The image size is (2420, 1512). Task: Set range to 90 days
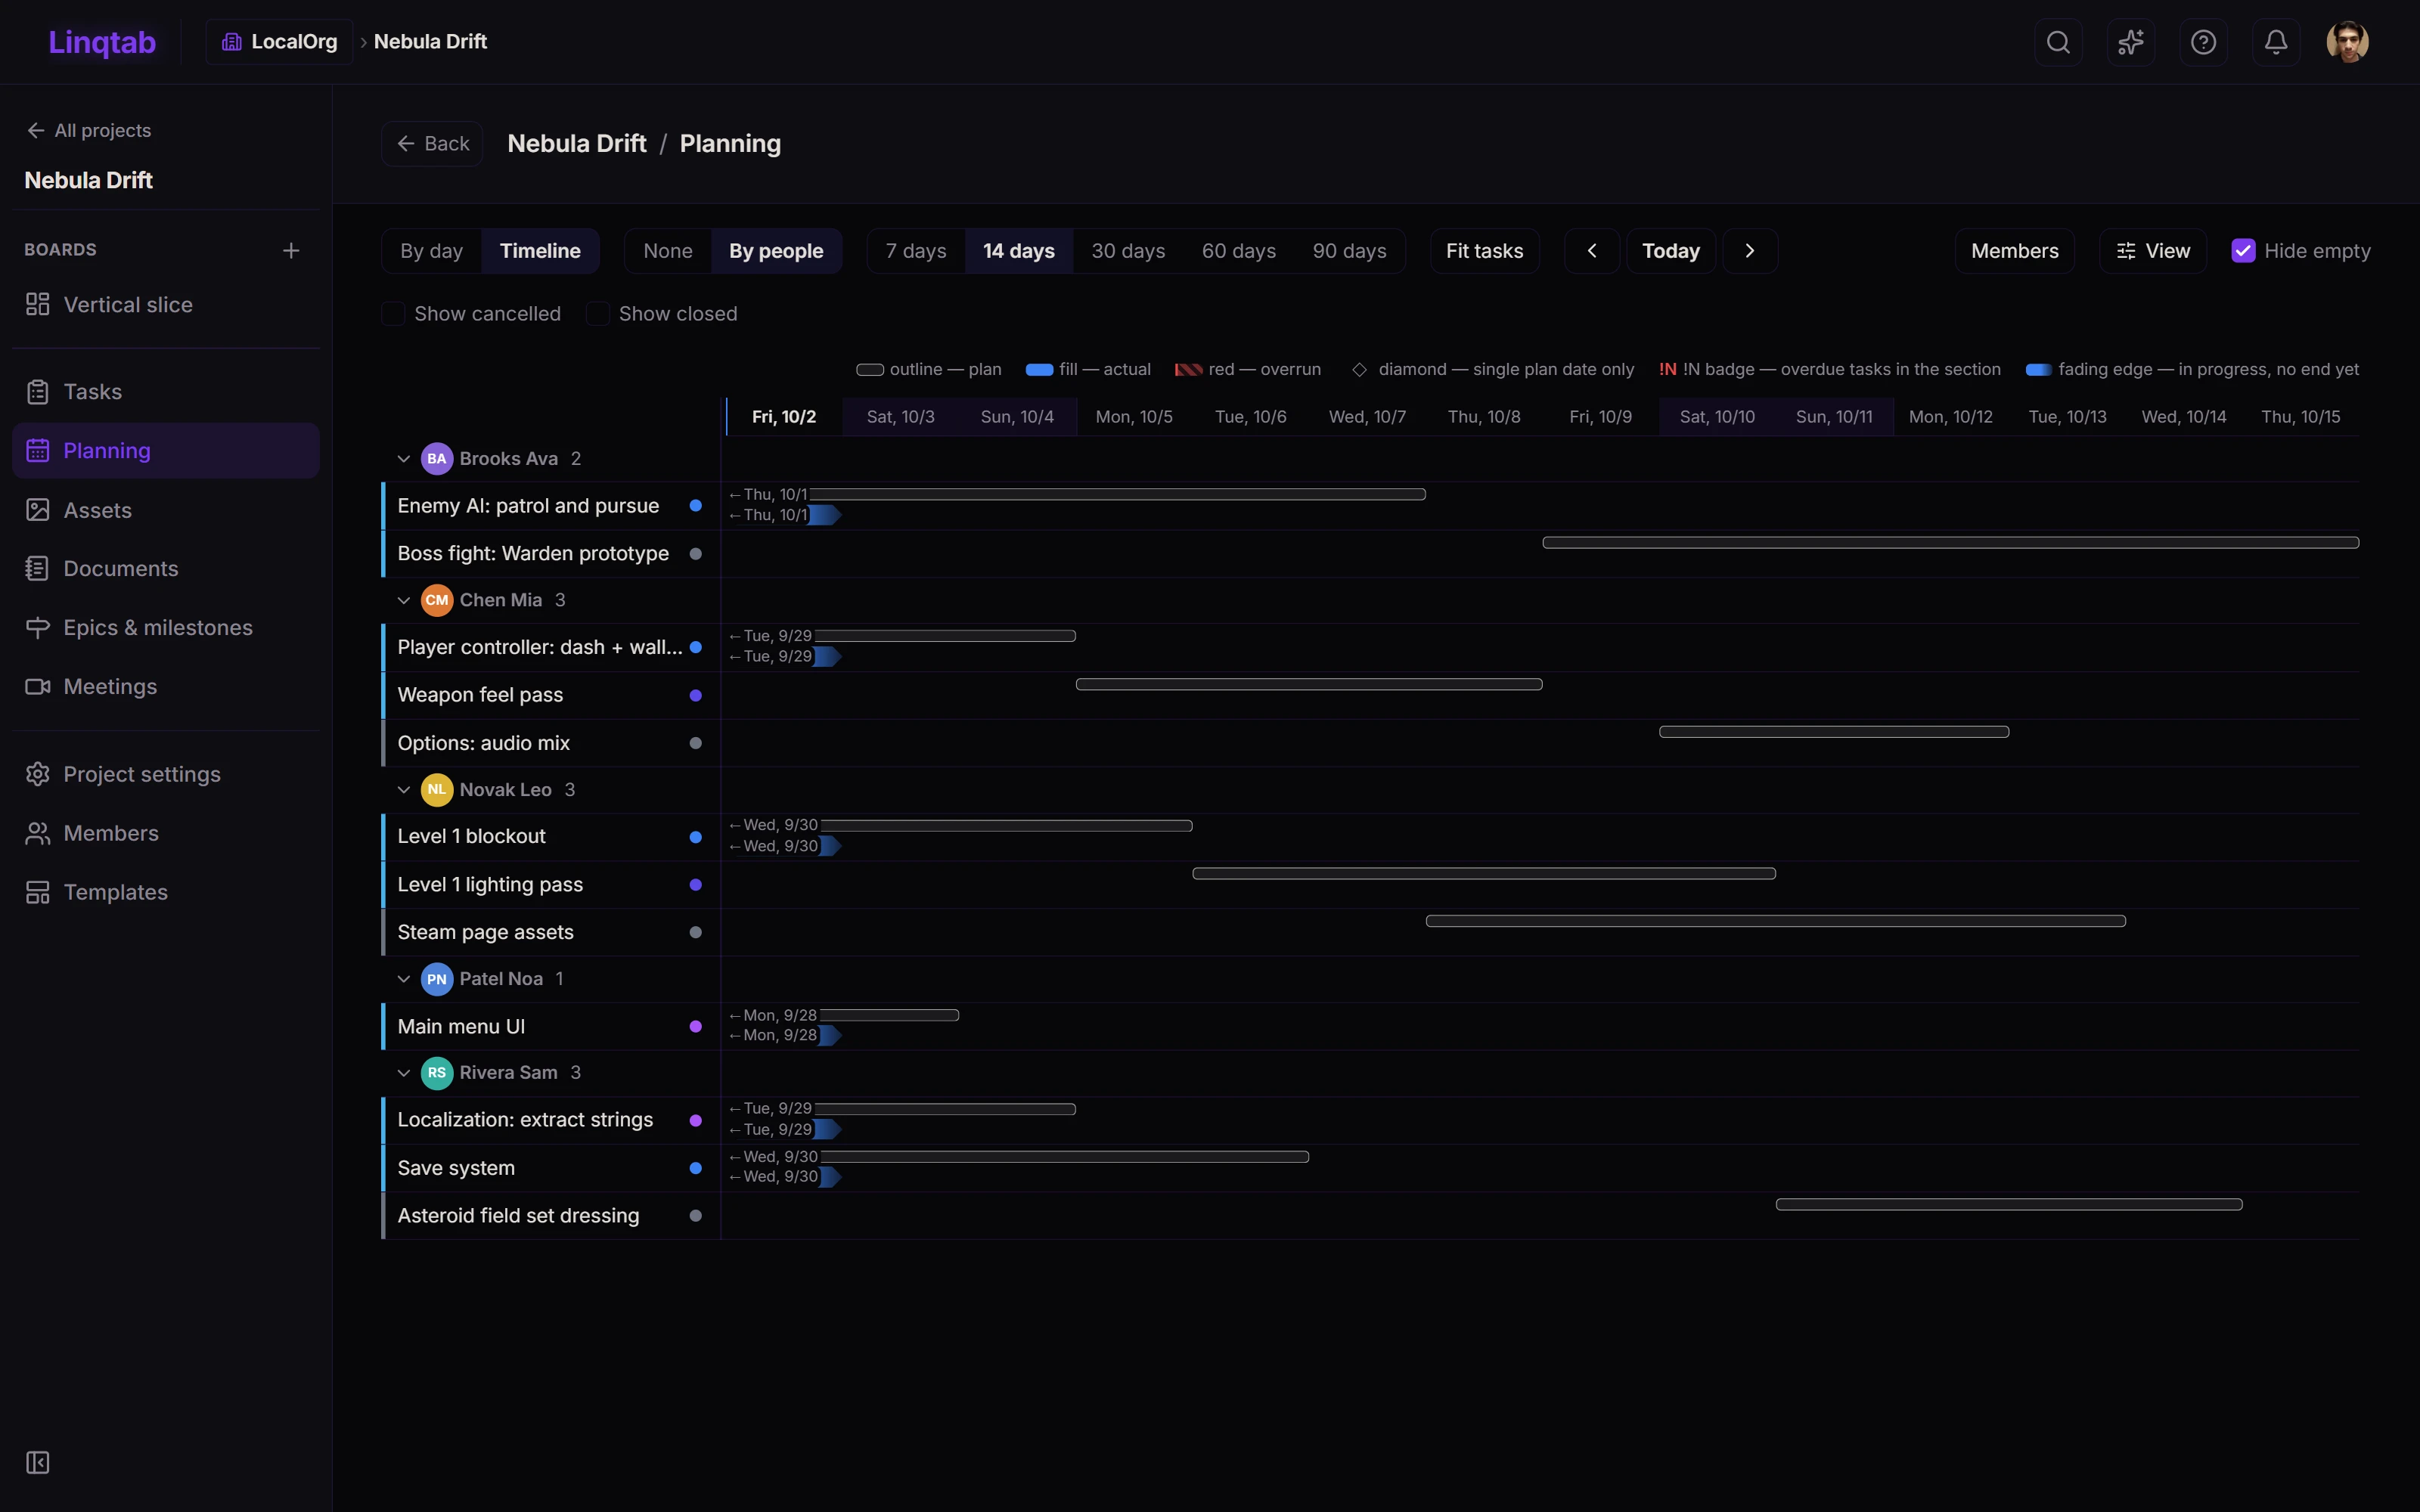click(1349, 251)
